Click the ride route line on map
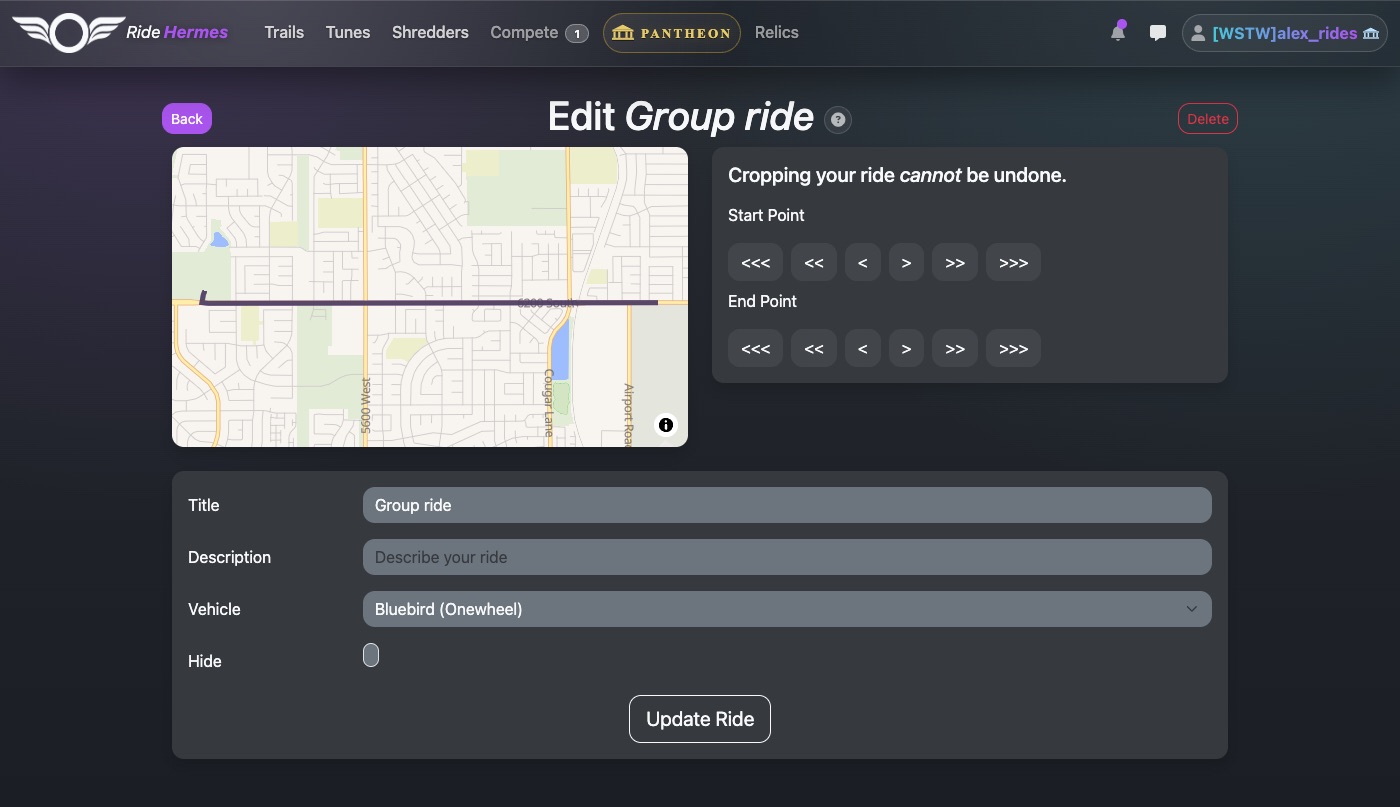 [x=430, y=302]
